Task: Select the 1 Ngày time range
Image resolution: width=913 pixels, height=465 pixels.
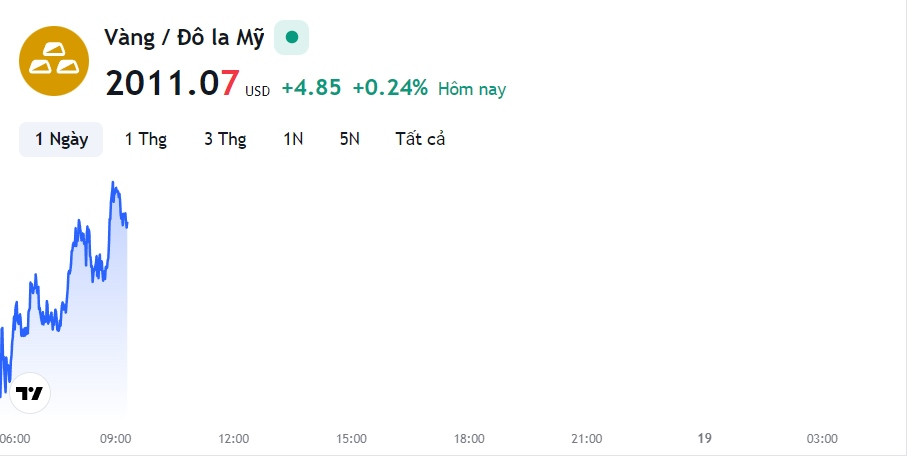Action: [x=61, y=140]
